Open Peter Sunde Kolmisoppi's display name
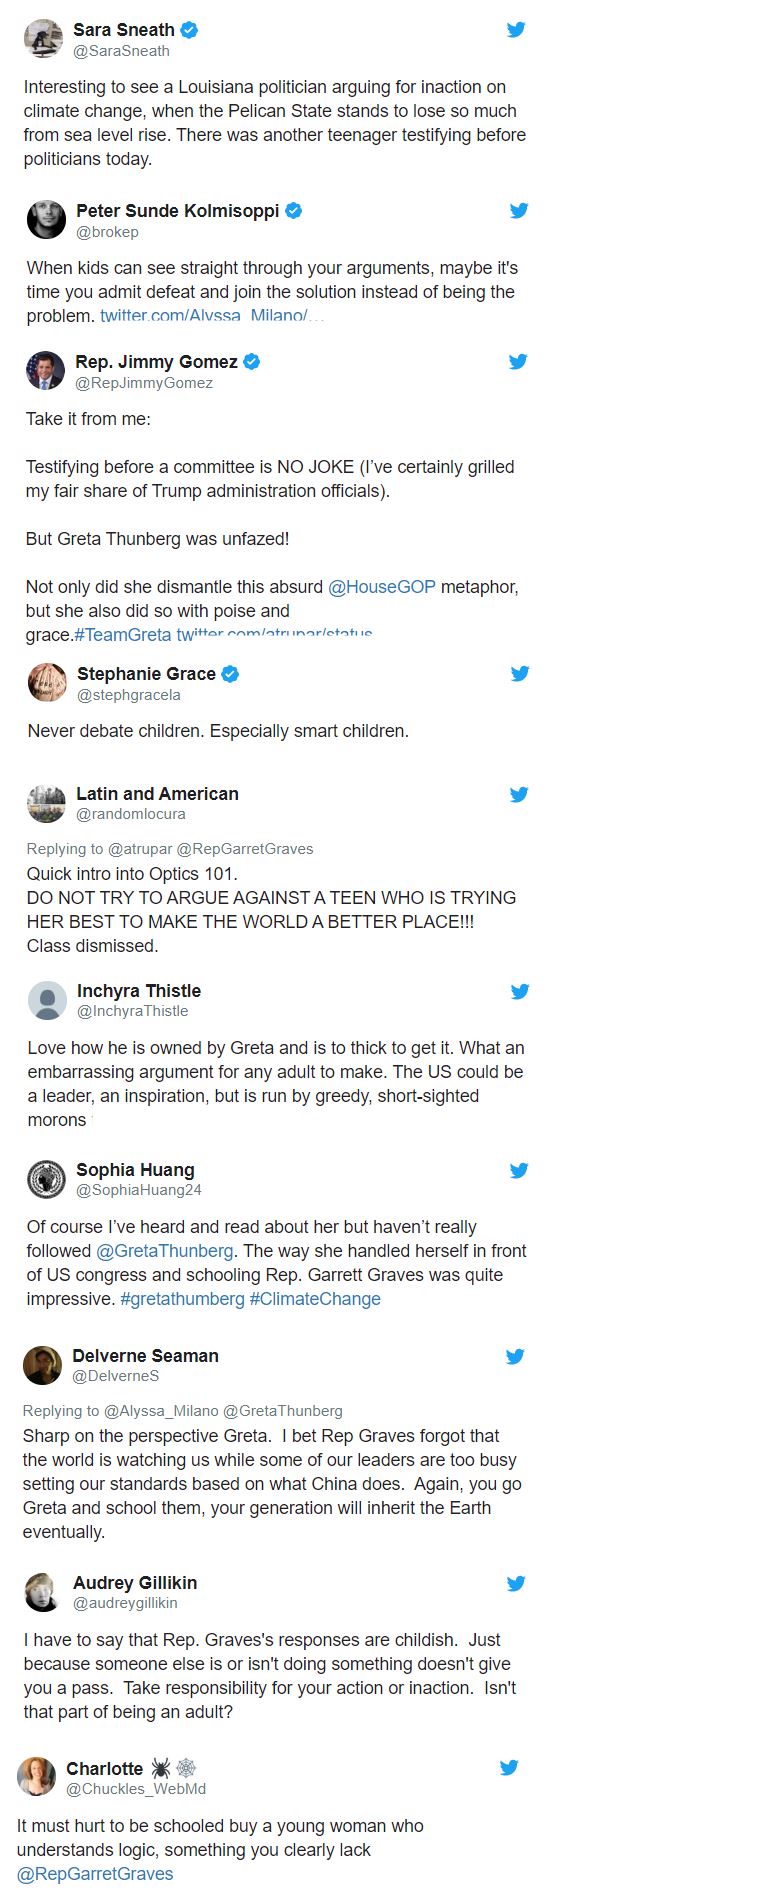 click(178, 211)
